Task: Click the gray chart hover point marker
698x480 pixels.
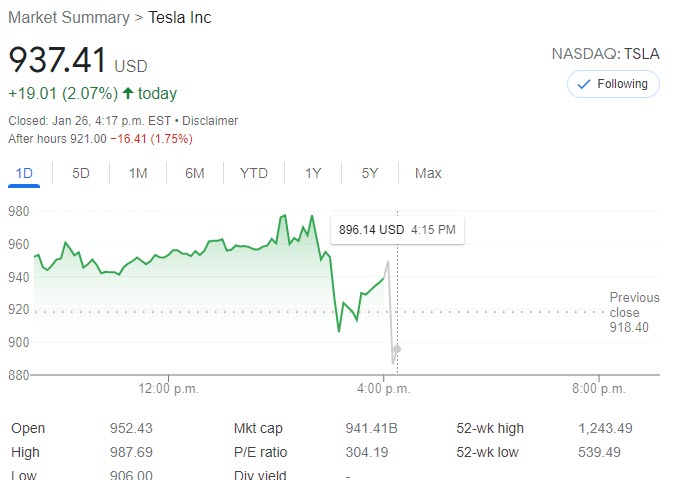Action: [397, 349]
